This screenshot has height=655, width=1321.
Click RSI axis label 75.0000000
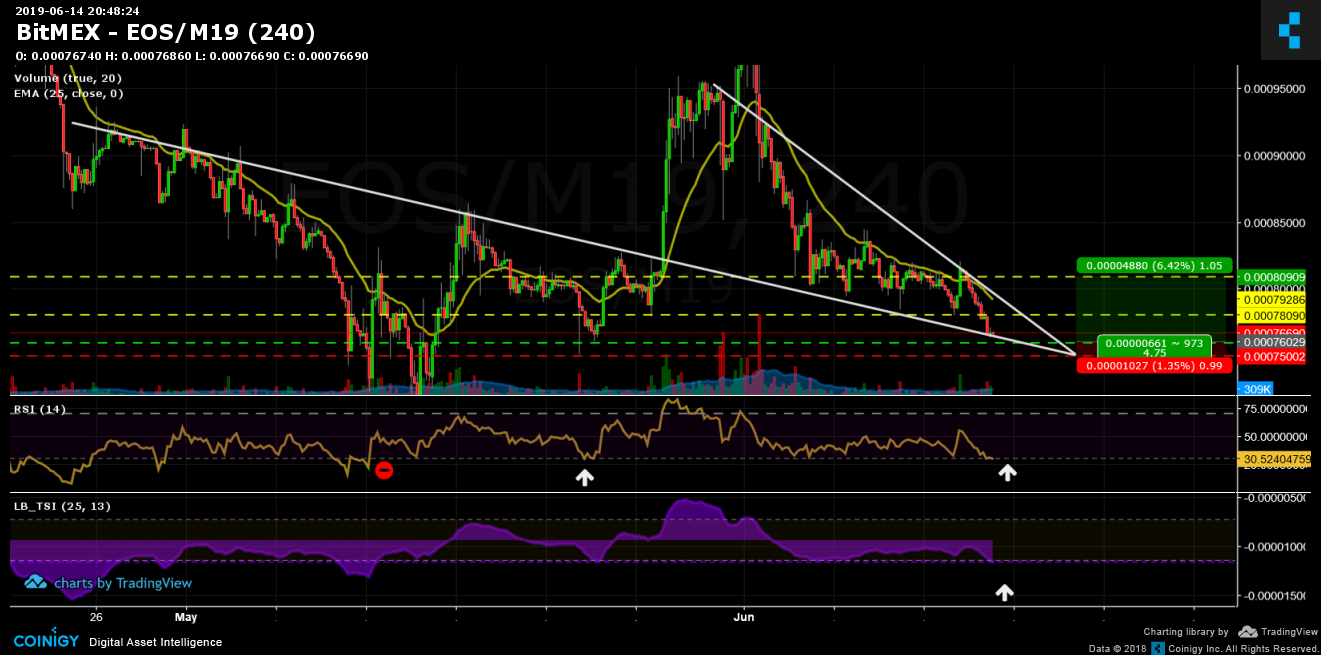(x=1275, y=409)
